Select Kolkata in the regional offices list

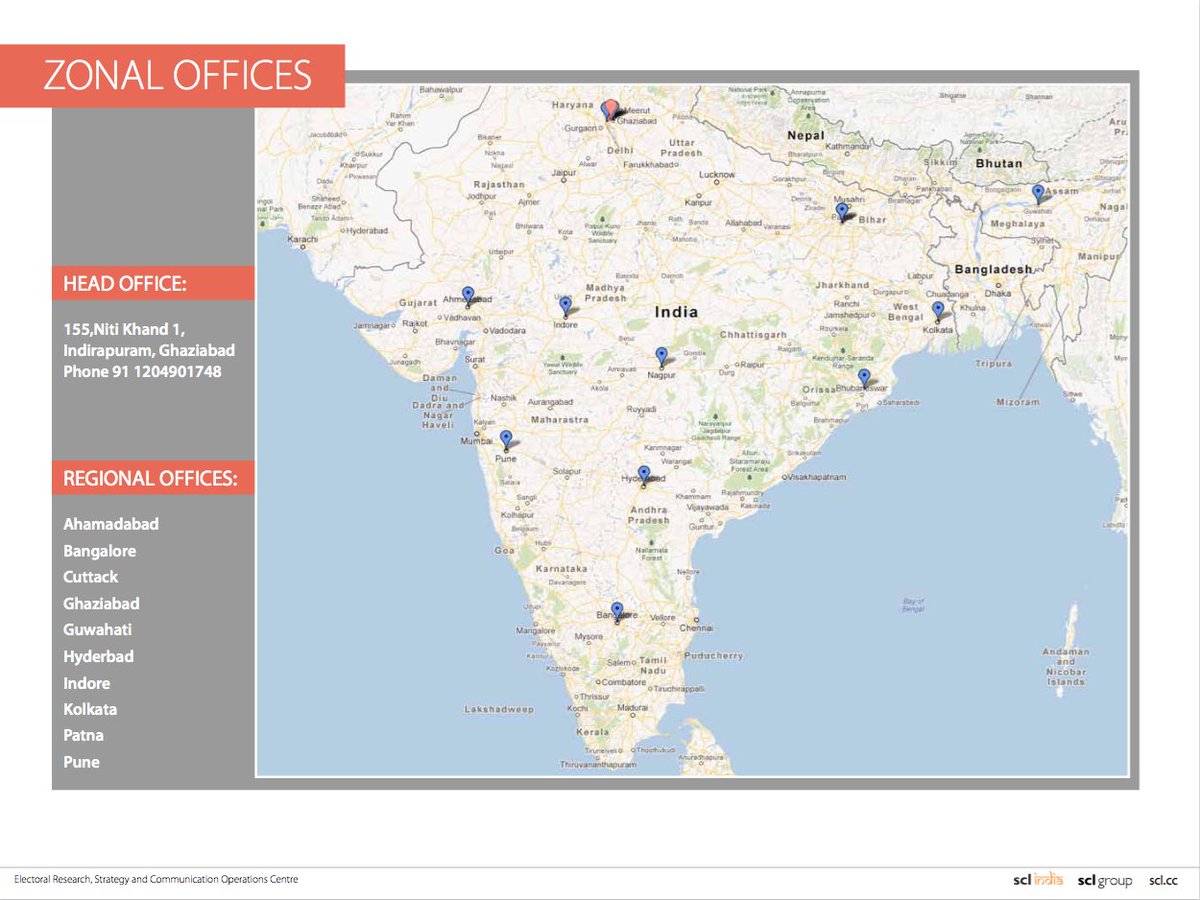pyautogui.click(x=90, y=709)
